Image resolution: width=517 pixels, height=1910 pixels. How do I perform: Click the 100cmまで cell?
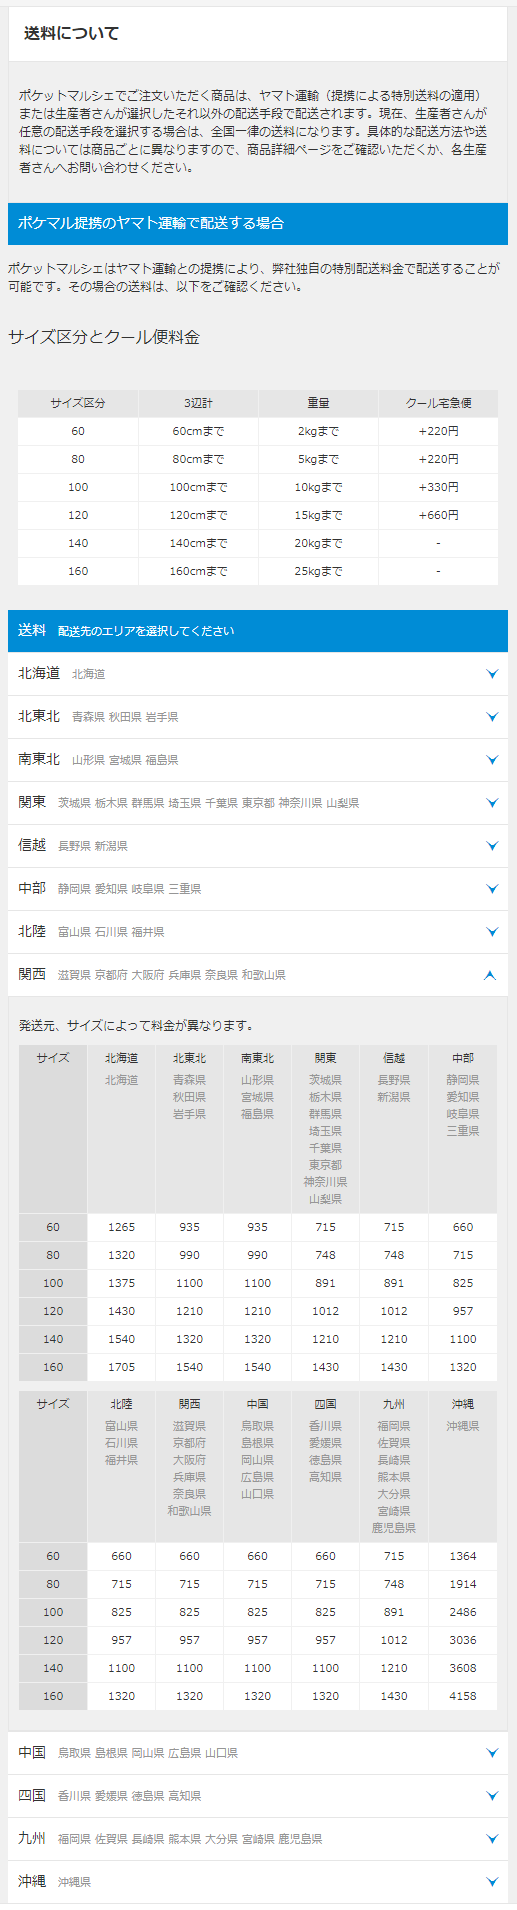tap(198, 487)
